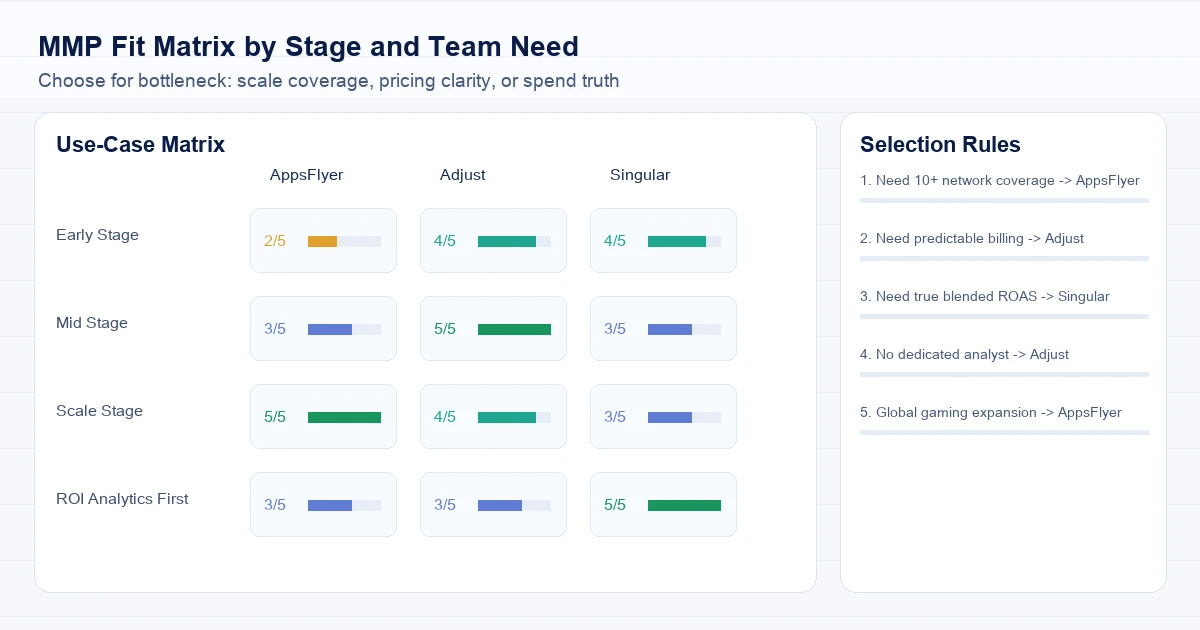The image size is (1200, 630).
Task: Select the Scale Stage row label
Action: (x=99, y=411)
